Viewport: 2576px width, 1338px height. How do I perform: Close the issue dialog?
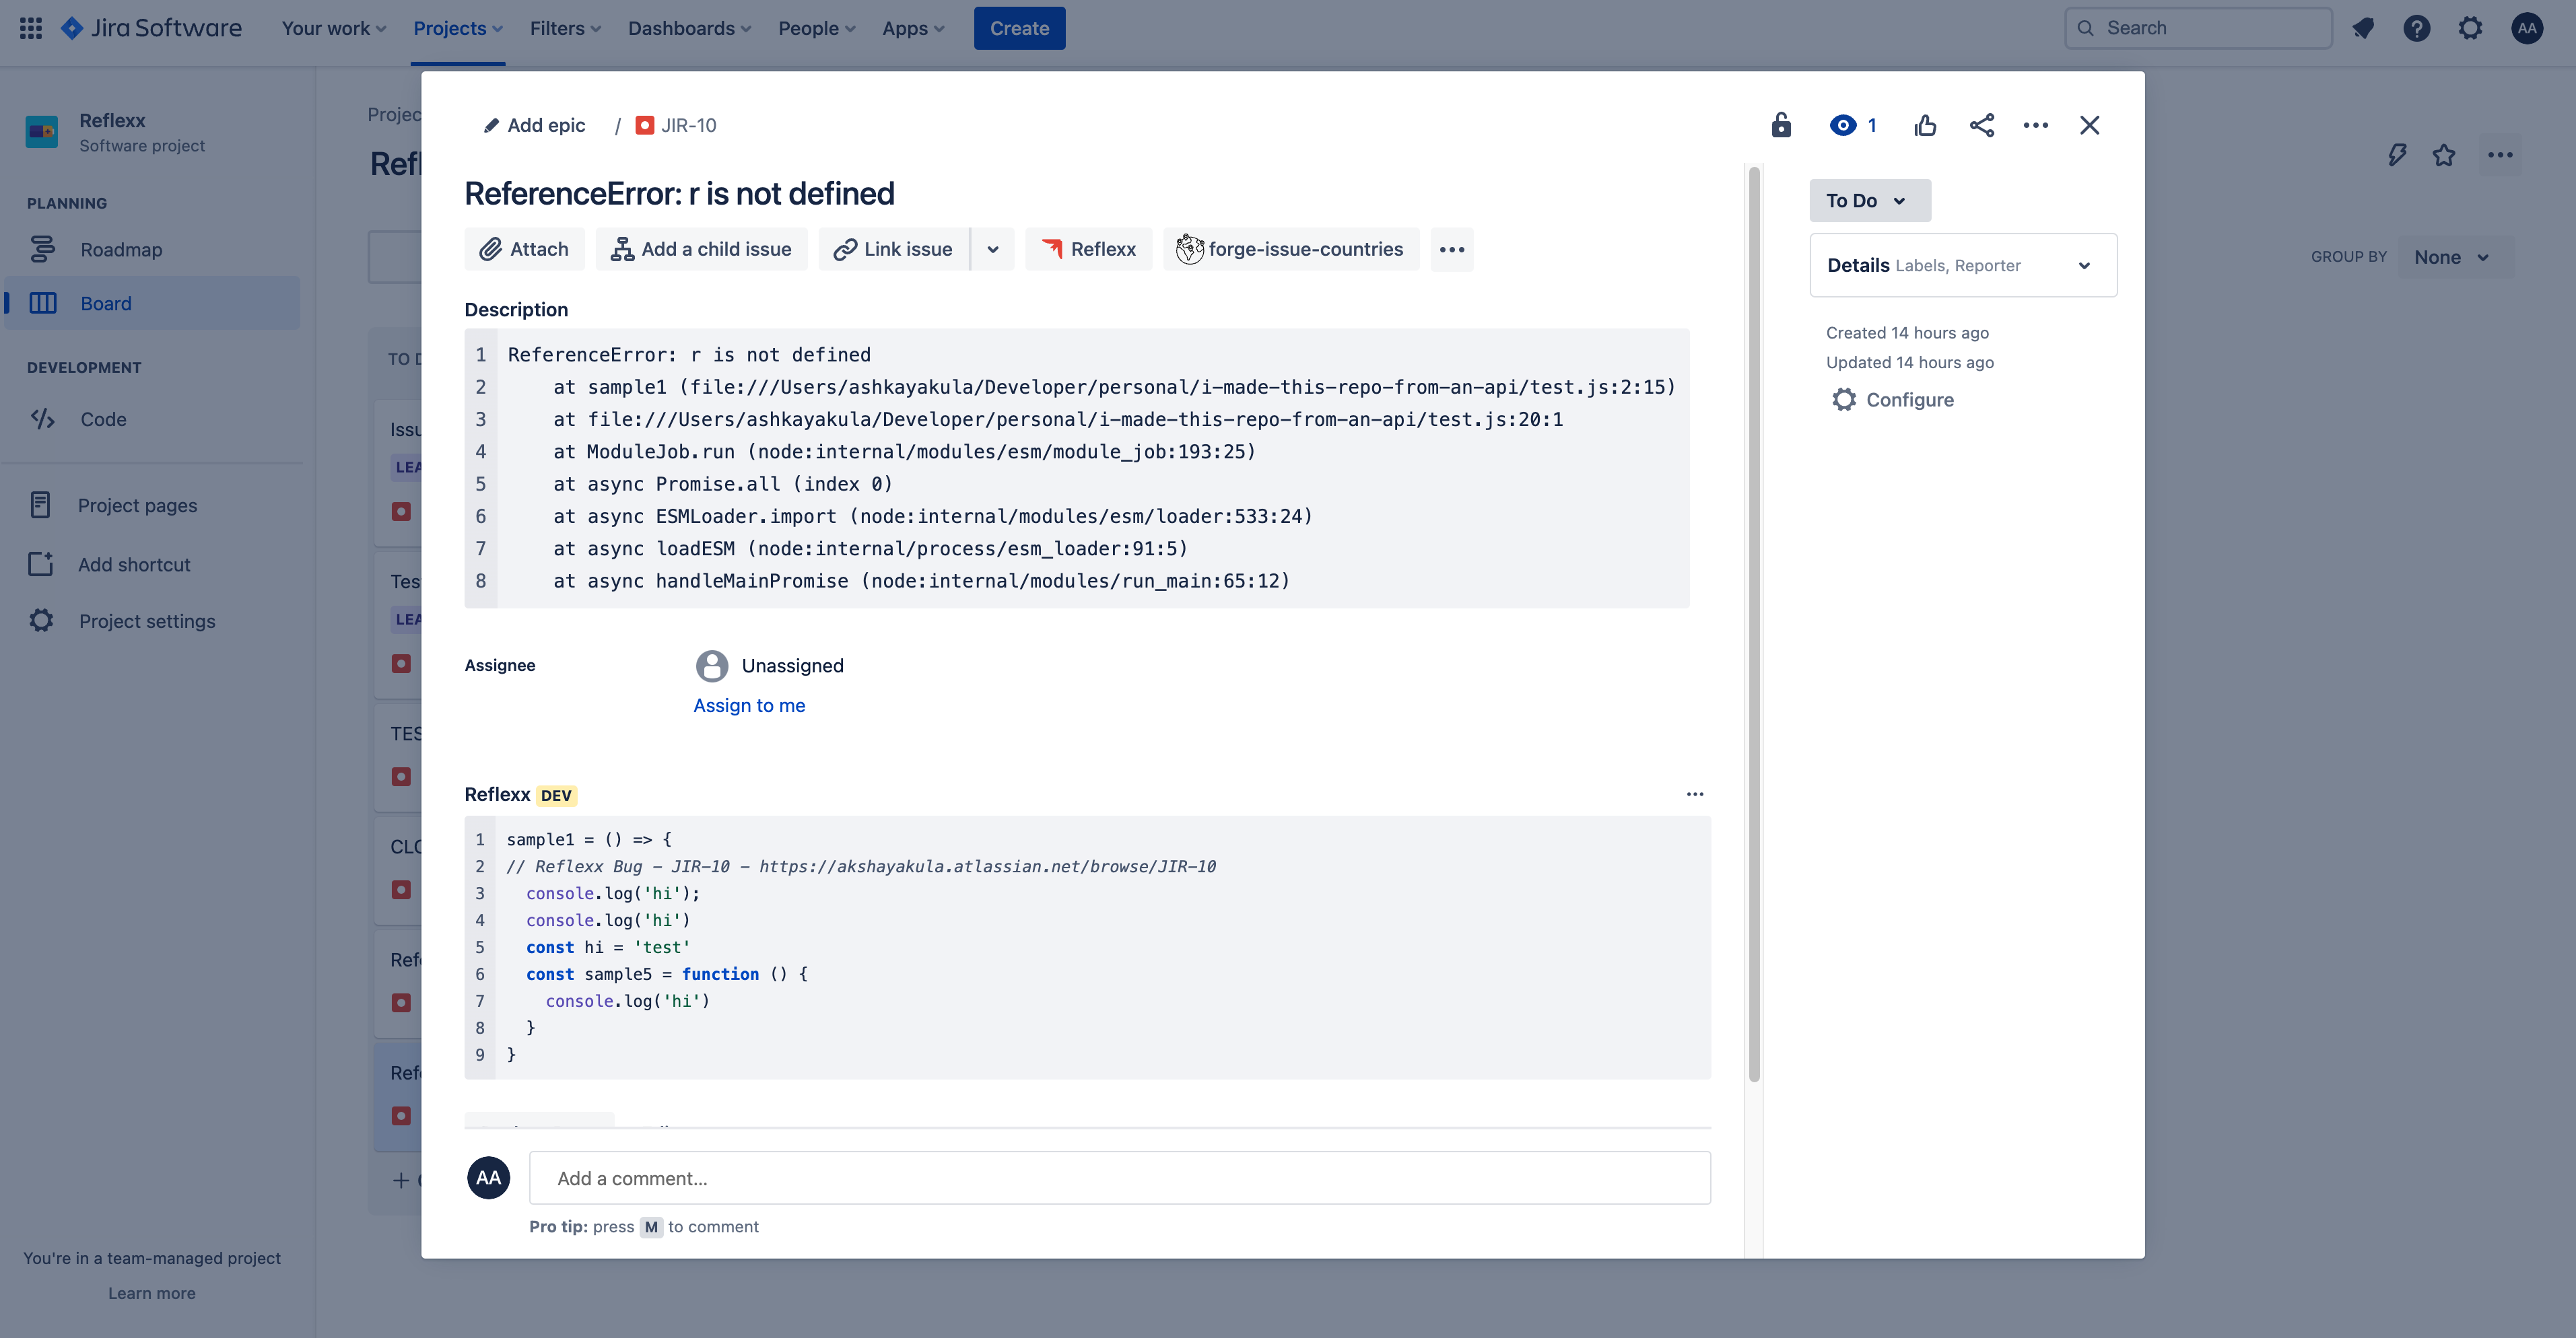2090,125
